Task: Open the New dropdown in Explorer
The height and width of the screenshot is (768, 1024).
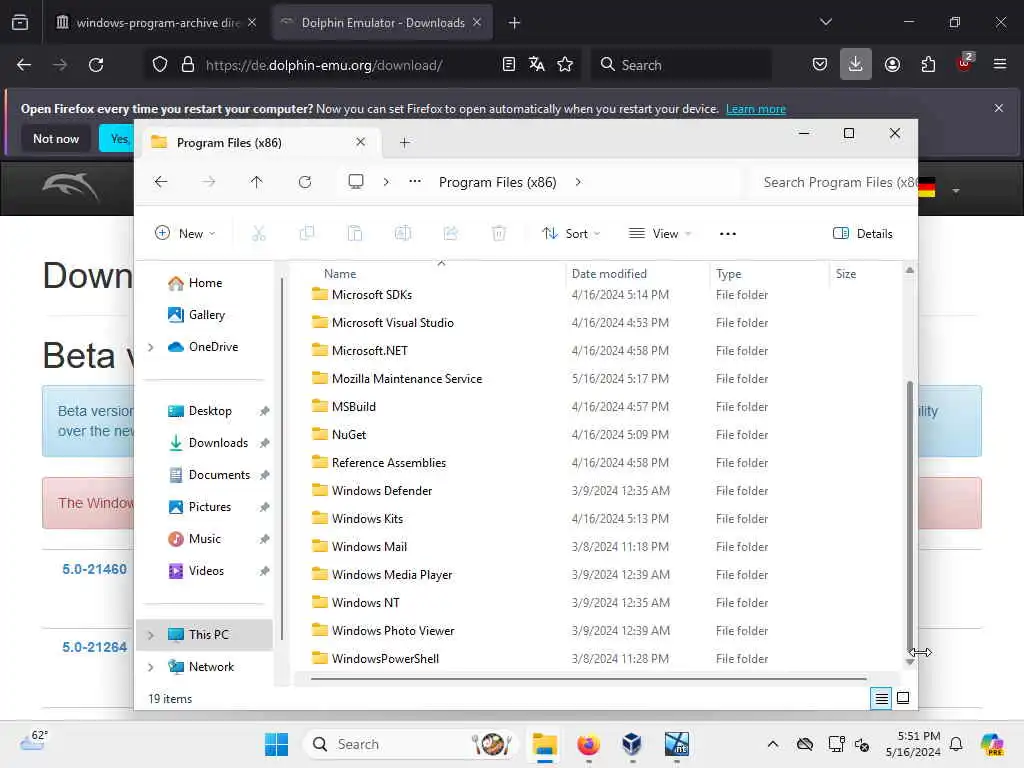Action: tap(185, 234)
